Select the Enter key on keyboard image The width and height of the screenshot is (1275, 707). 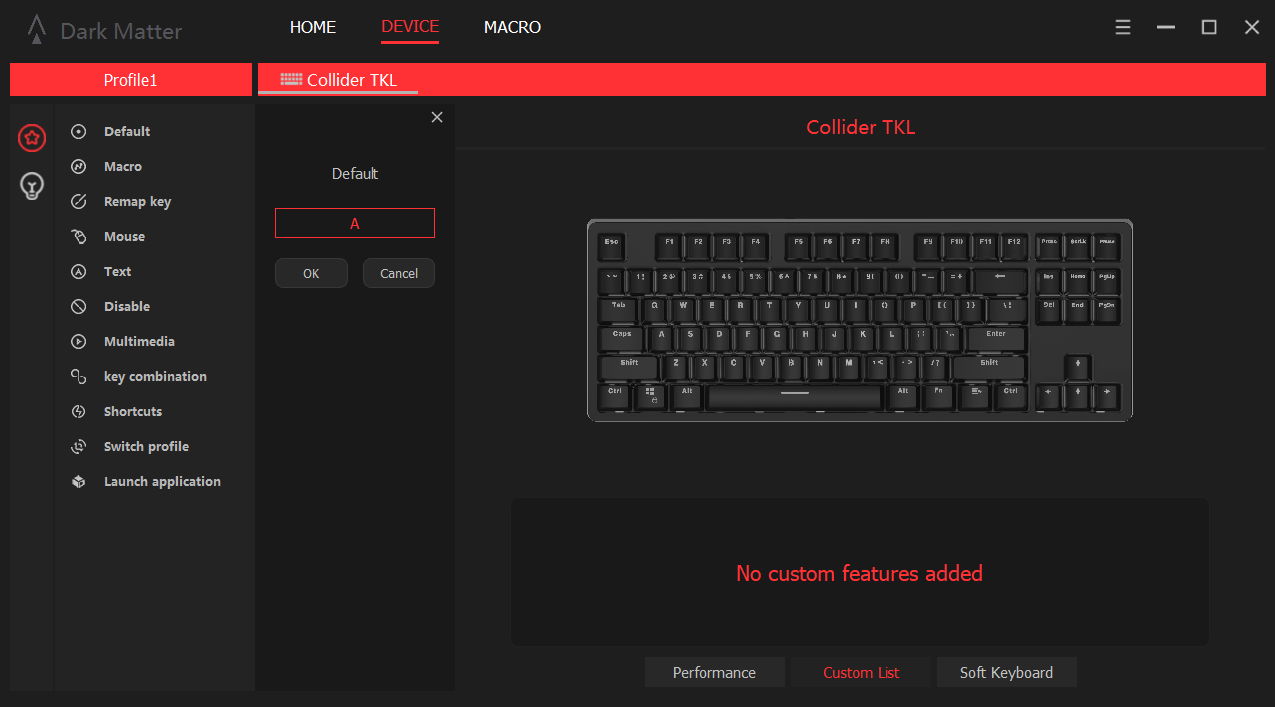pos(996,339)
